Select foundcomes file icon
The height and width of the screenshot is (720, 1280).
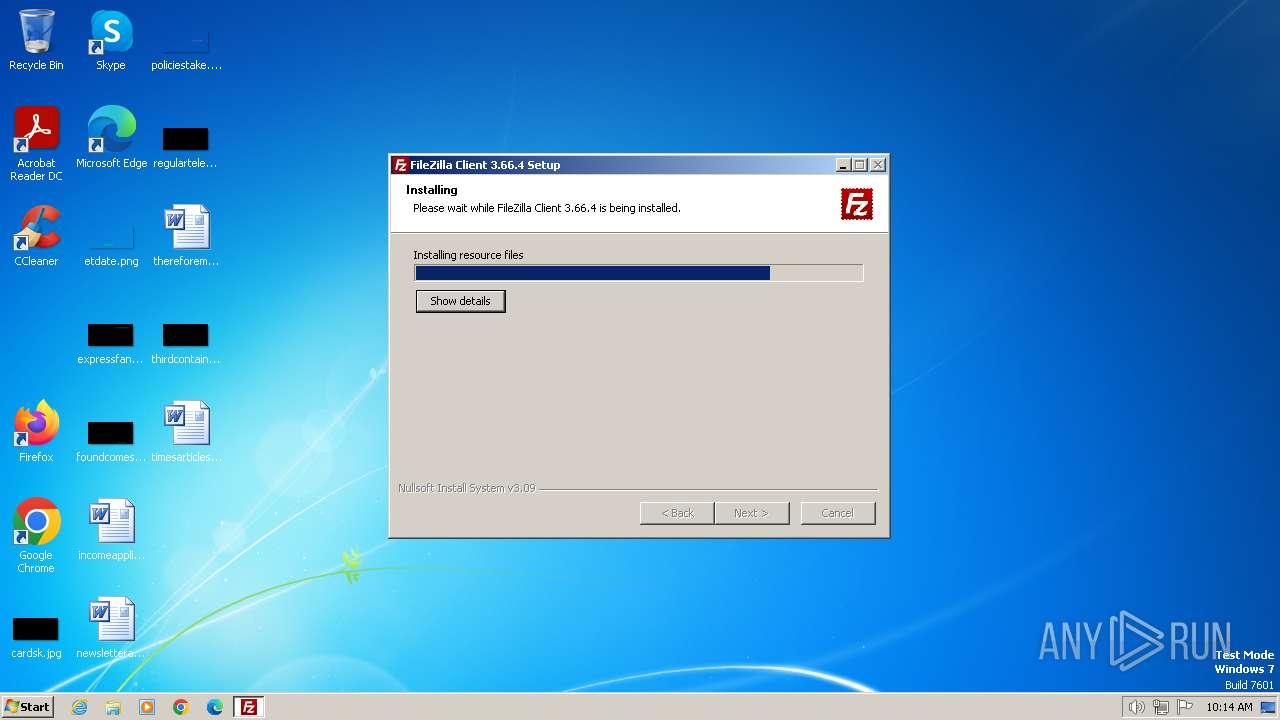point(110,441)
